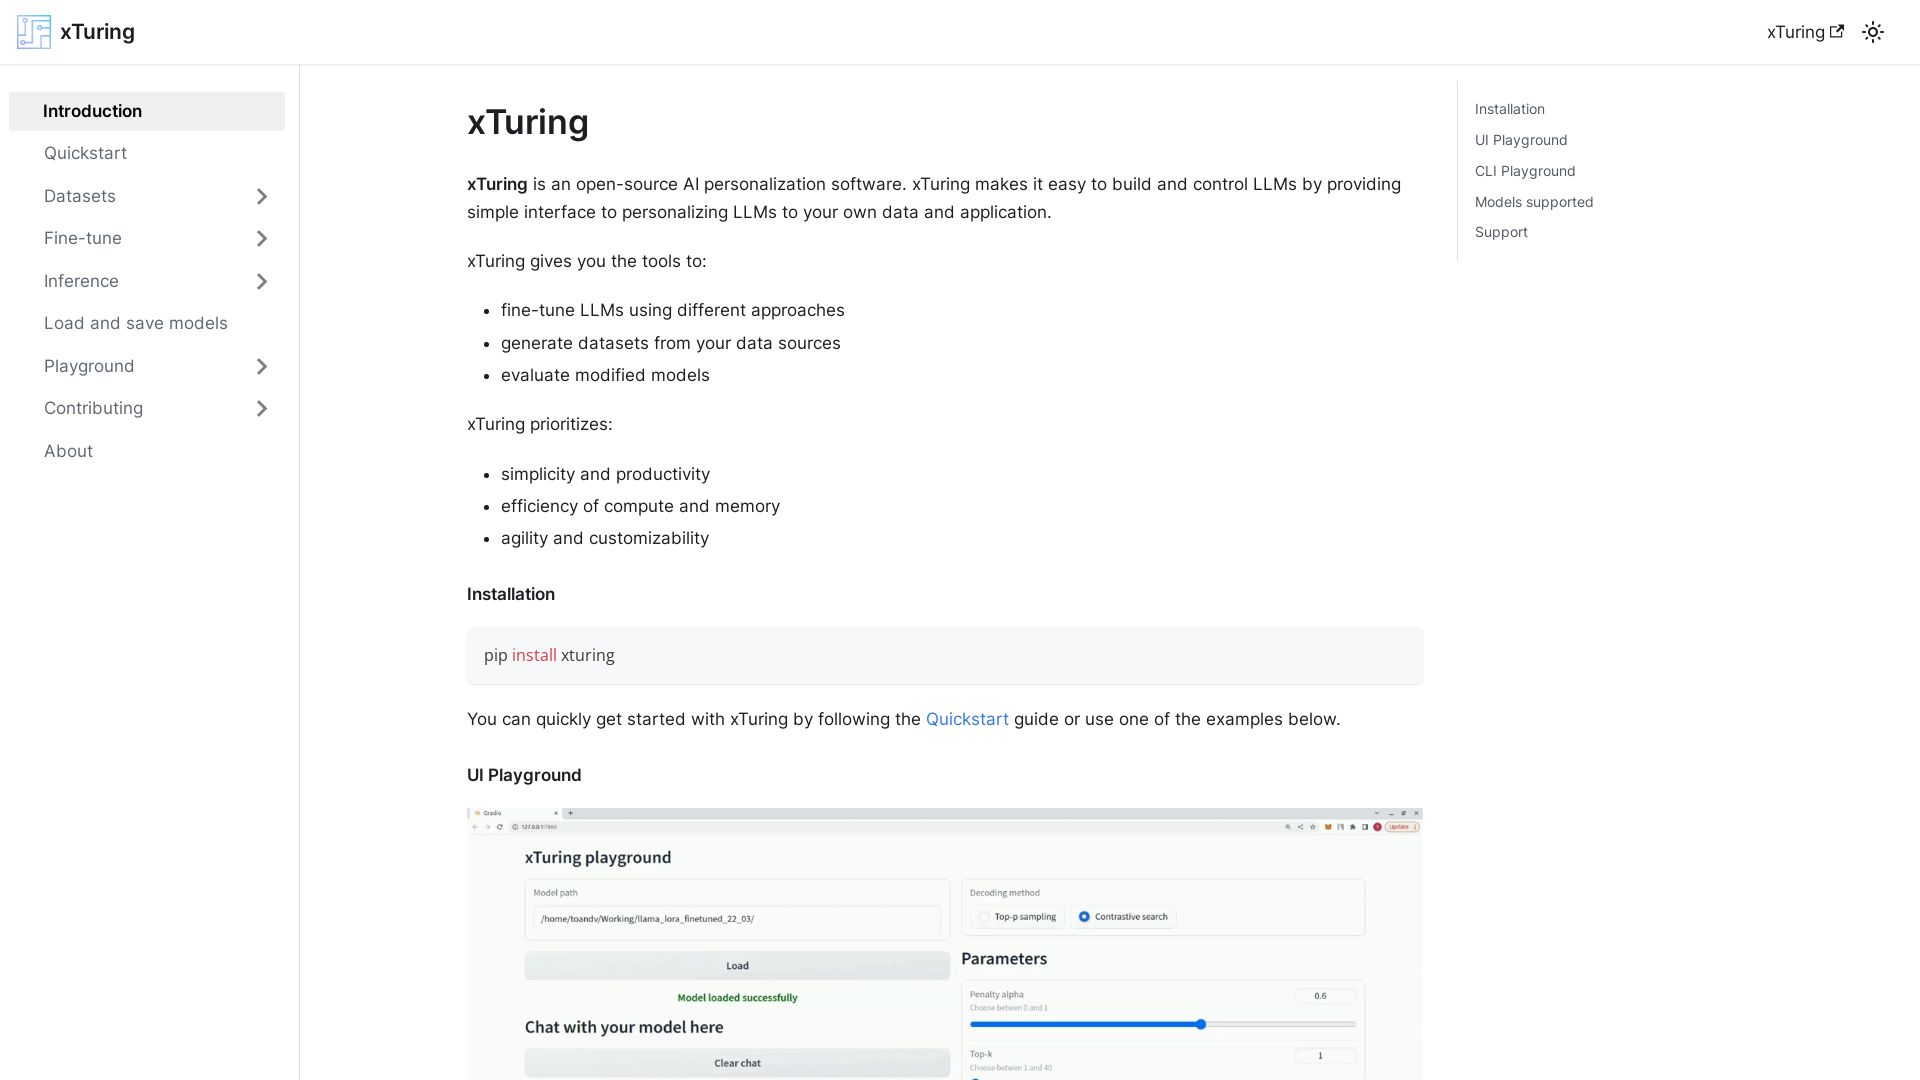Expand the Fine-tune sidebar section
Image resolution: width=1920 pixels, height=1080 pixels.
coord(262,238)
